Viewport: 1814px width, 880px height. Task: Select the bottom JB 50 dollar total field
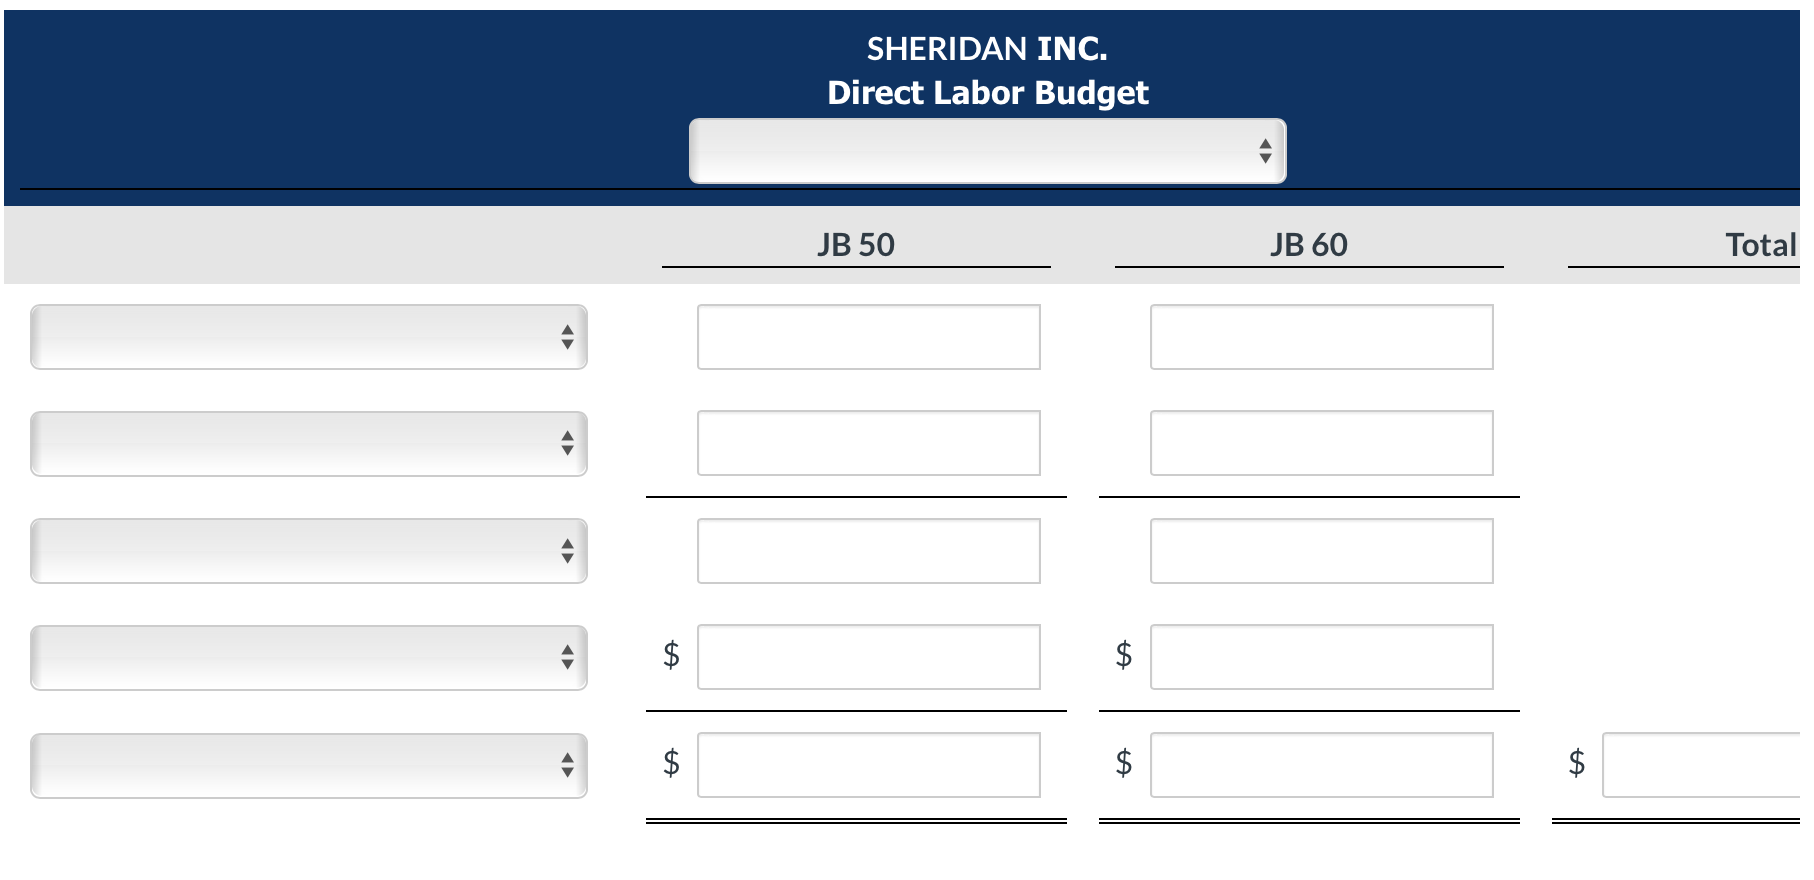tap(869, 766)
